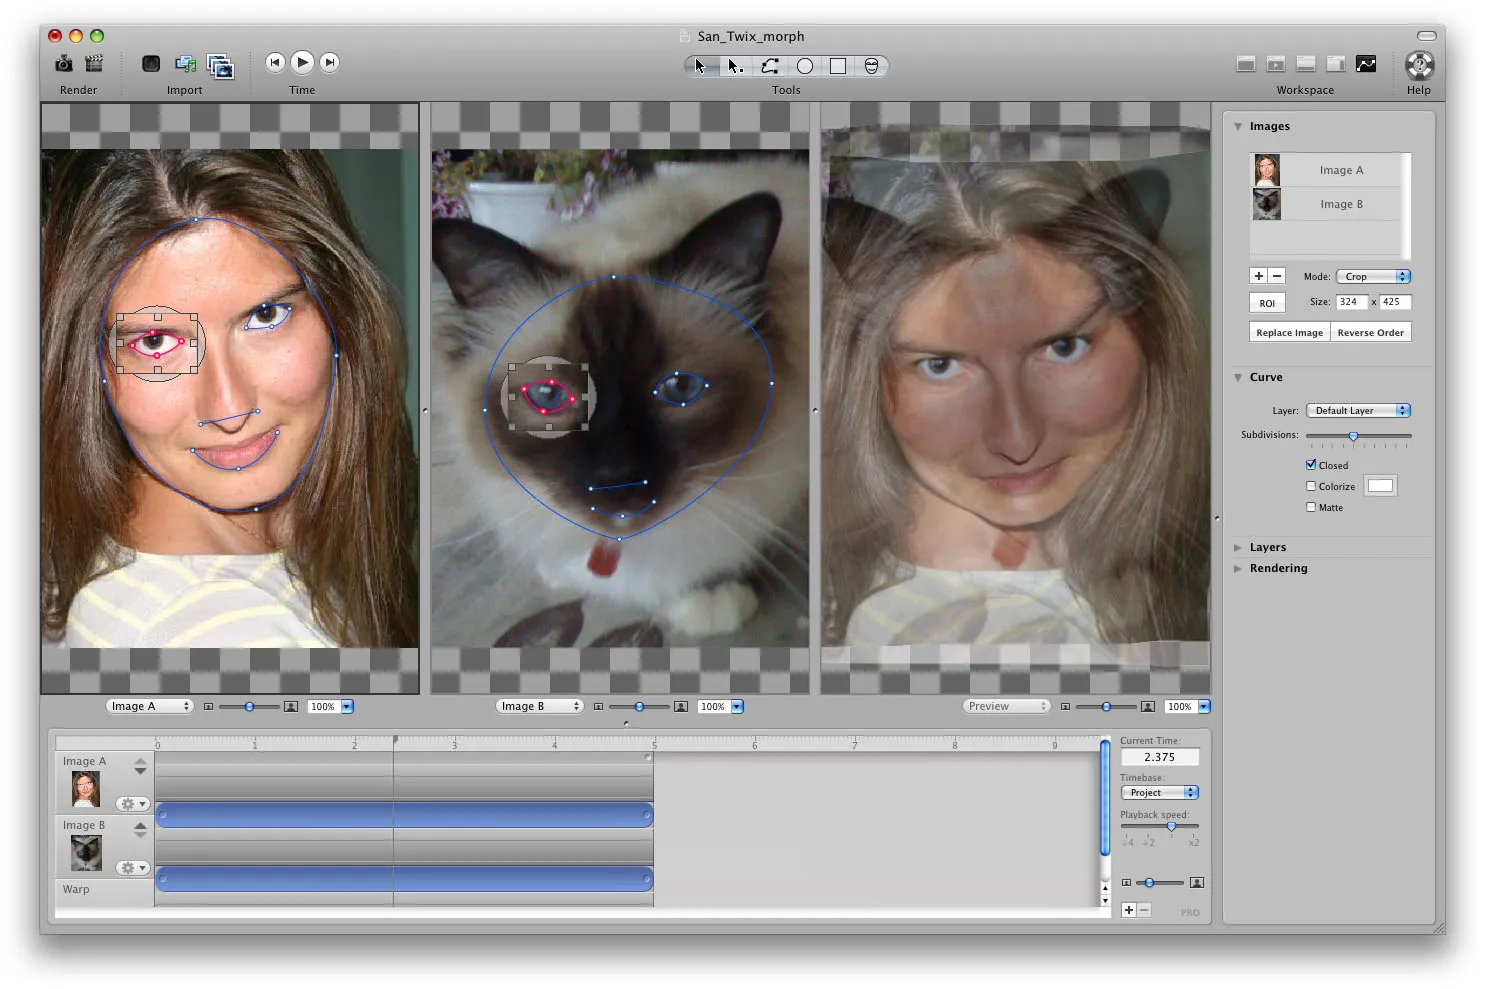Select the freeform bezier curve tool
The height and width of the screenshot is (989, 1485).
(770, 66)
